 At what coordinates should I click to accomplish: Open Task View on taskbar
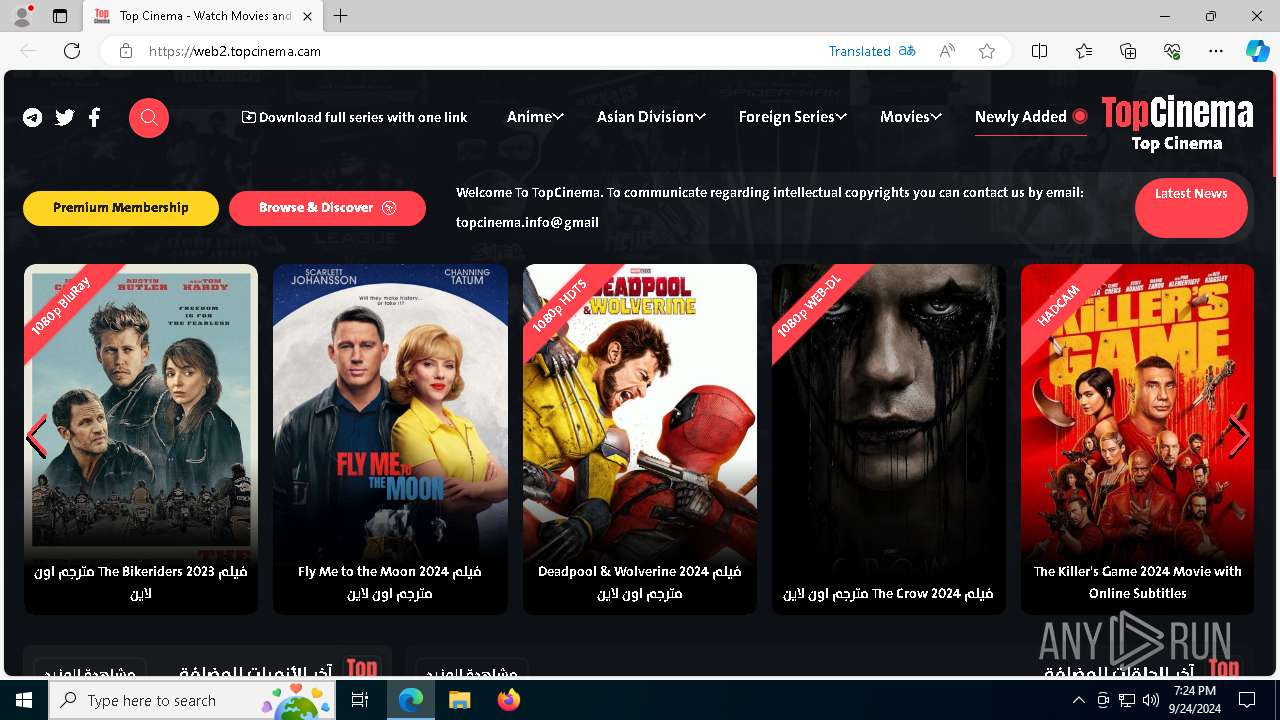[360, 700]
